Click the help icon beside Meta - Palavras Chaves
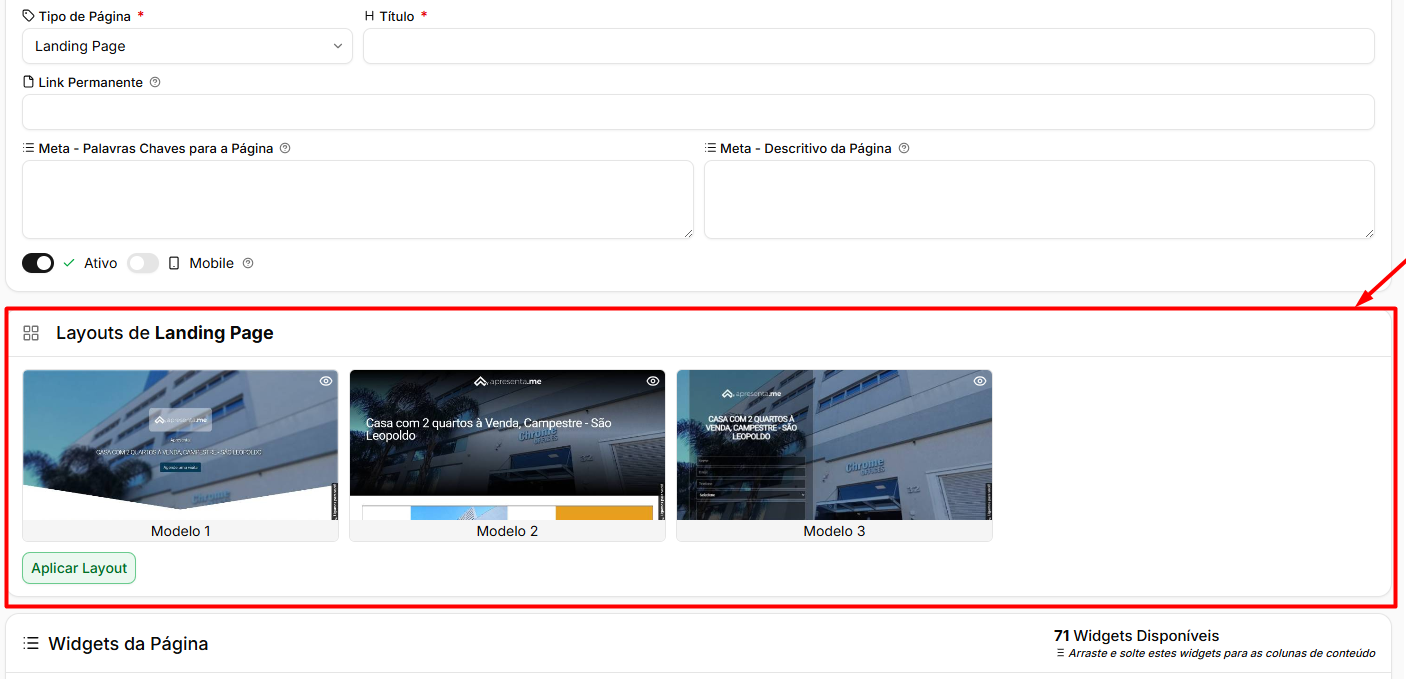Screen dimensions: 1406x679 click(x=285, y=148)
